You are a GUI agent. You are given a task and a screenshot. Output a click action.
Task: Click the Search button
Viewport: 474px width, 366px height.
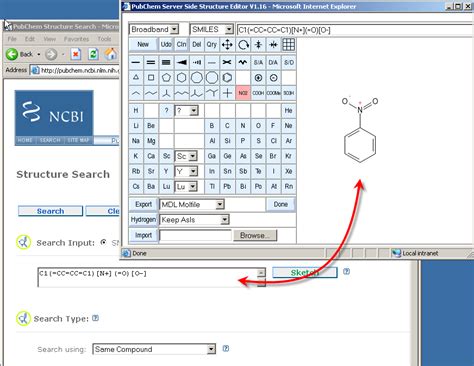[50, 211]
